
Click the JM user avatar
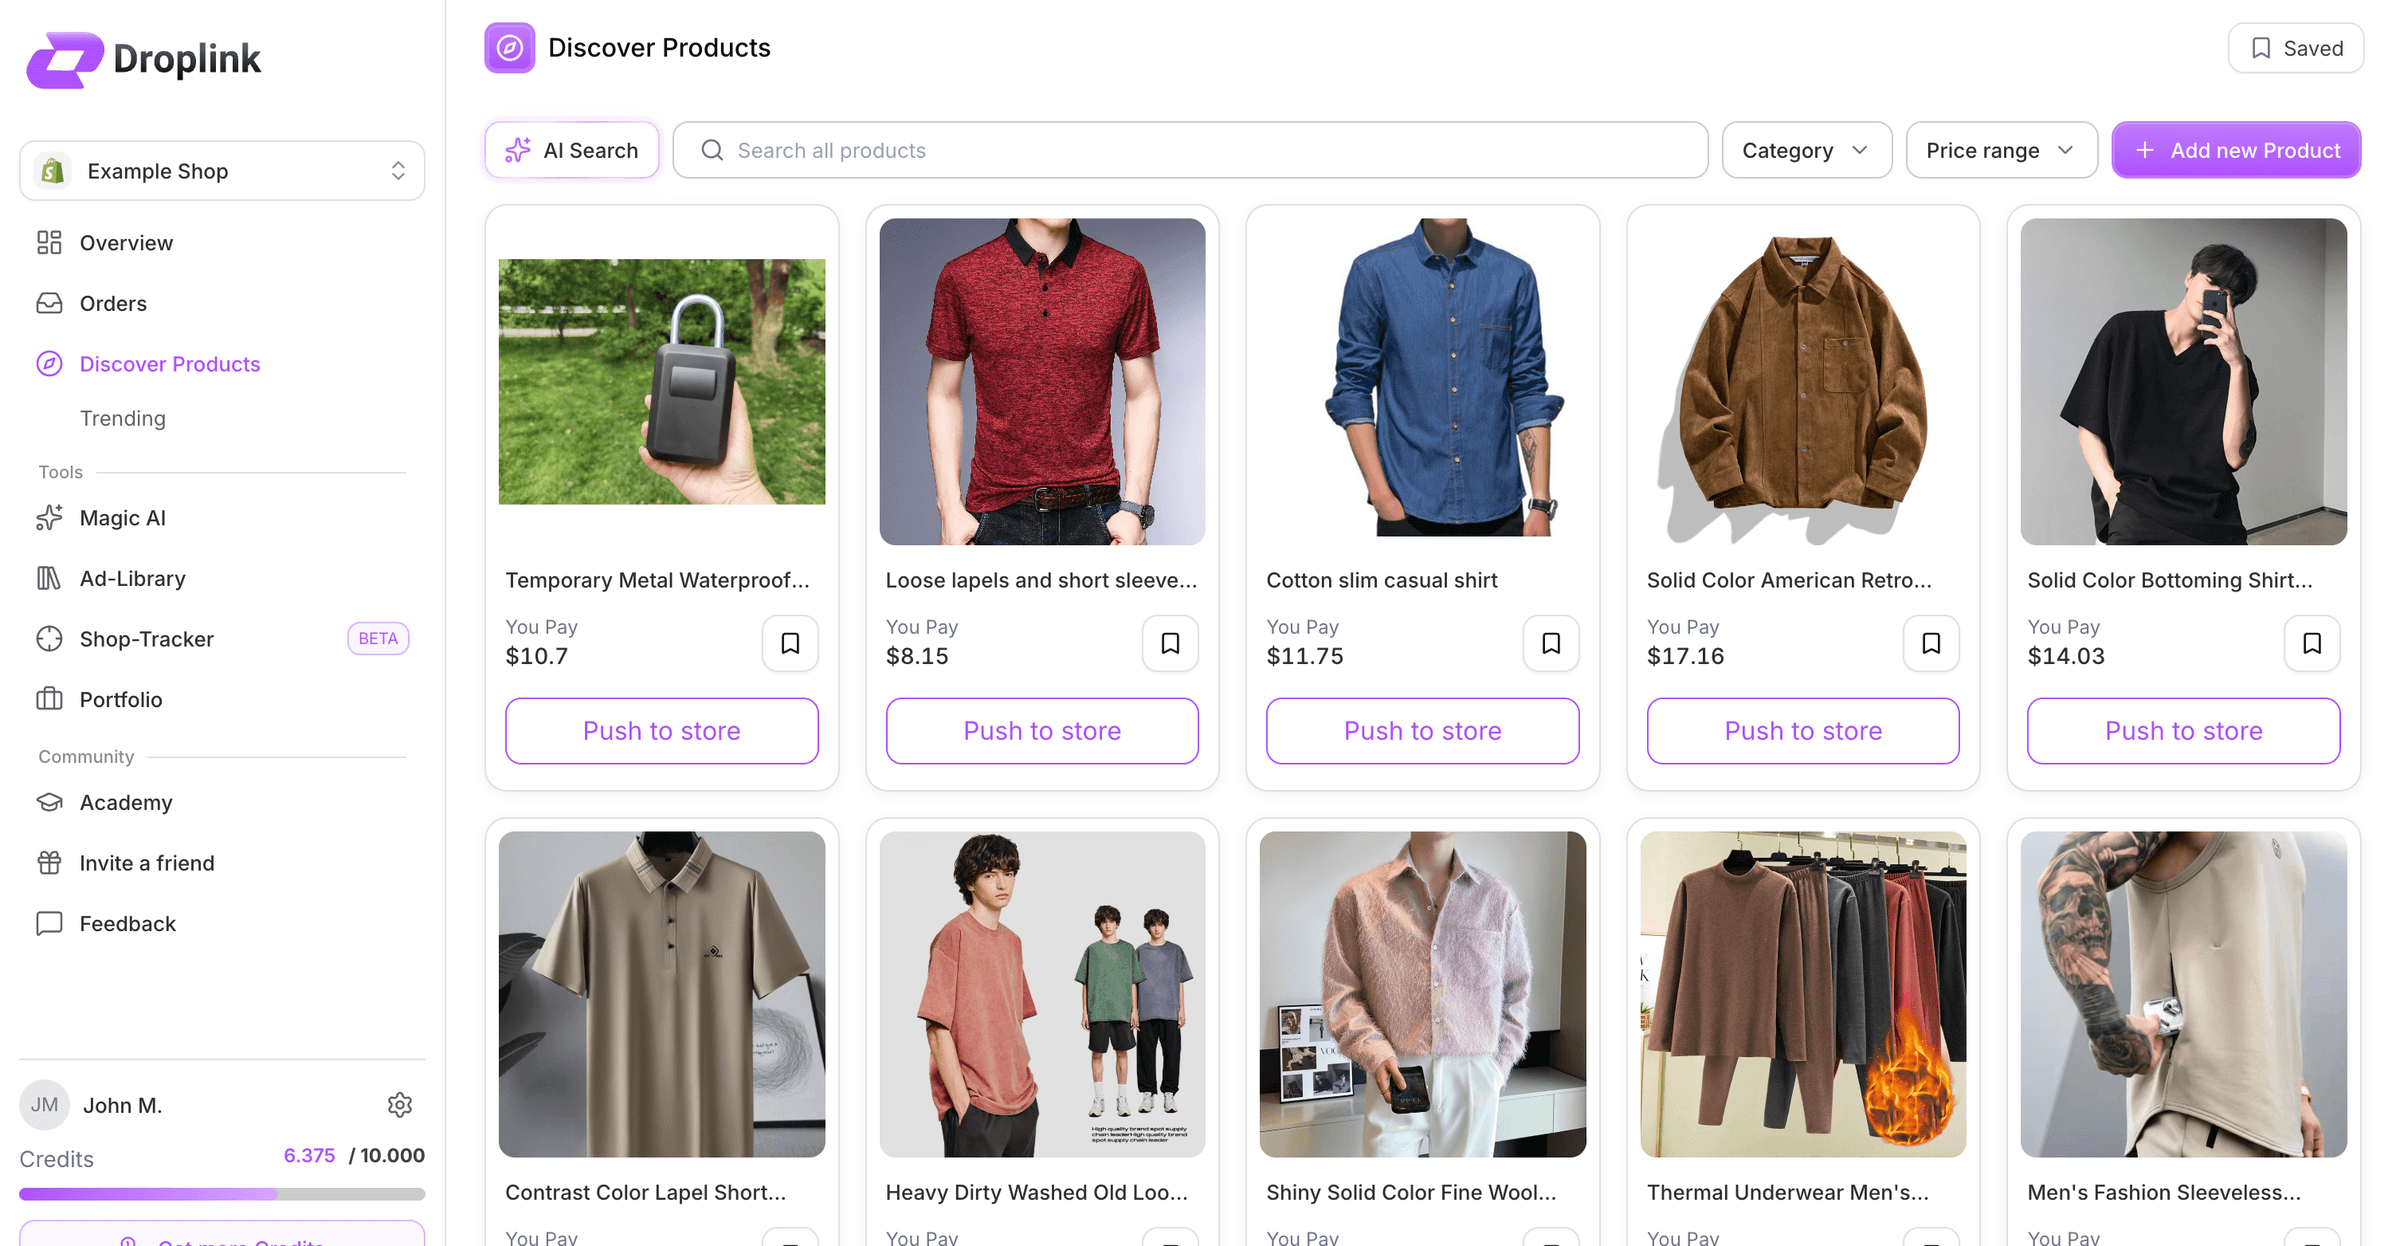(44, 1105)
